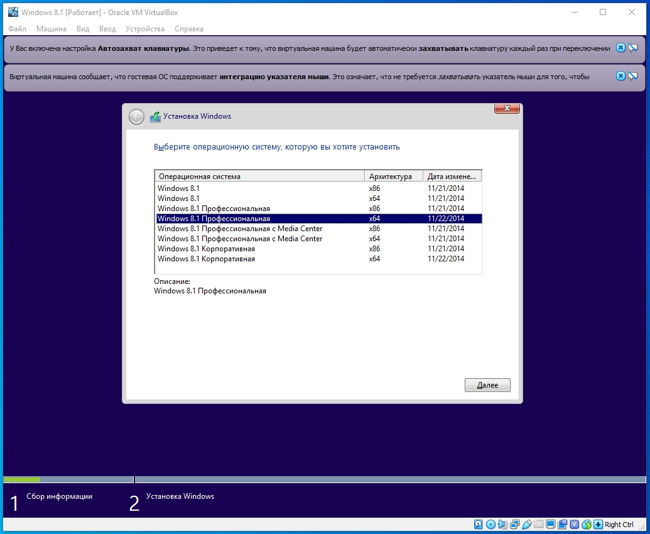Click the Описание label text
Image resolution: width=650 pixels, height=534 pixels.
[172, 281]
